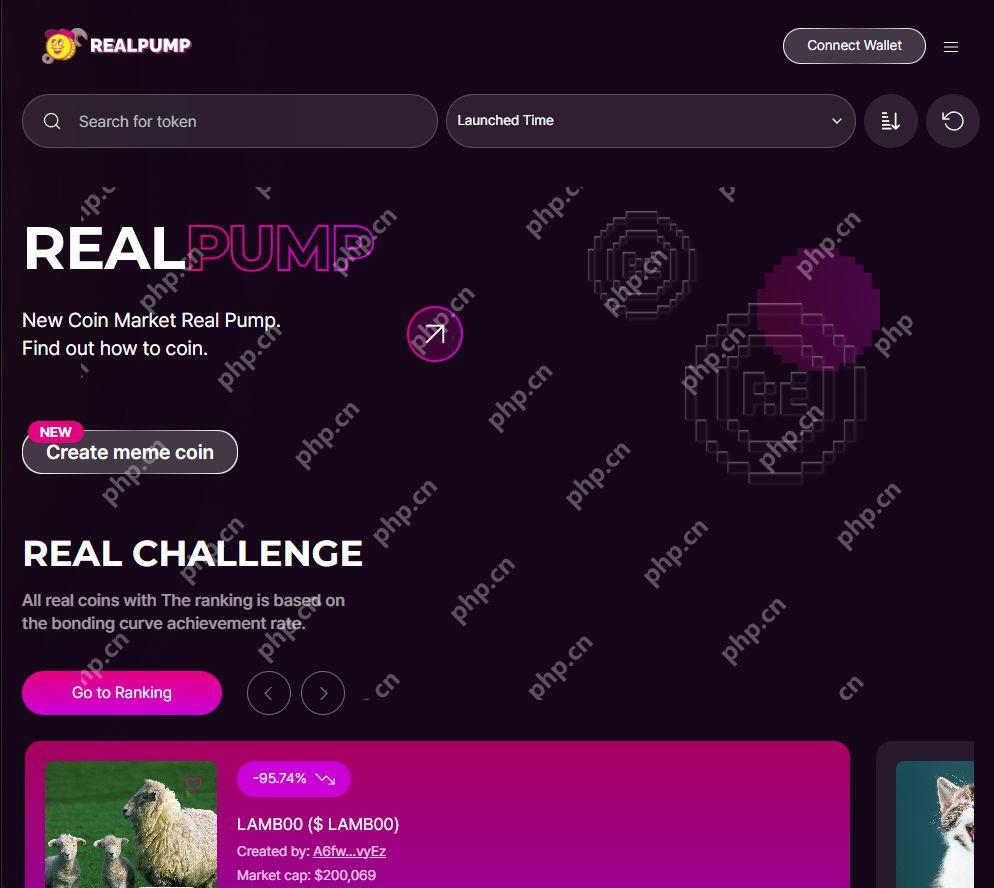This screenshot has width=994, height=888.
Task: Click the search magnifier icon
Action: (52, 121)
